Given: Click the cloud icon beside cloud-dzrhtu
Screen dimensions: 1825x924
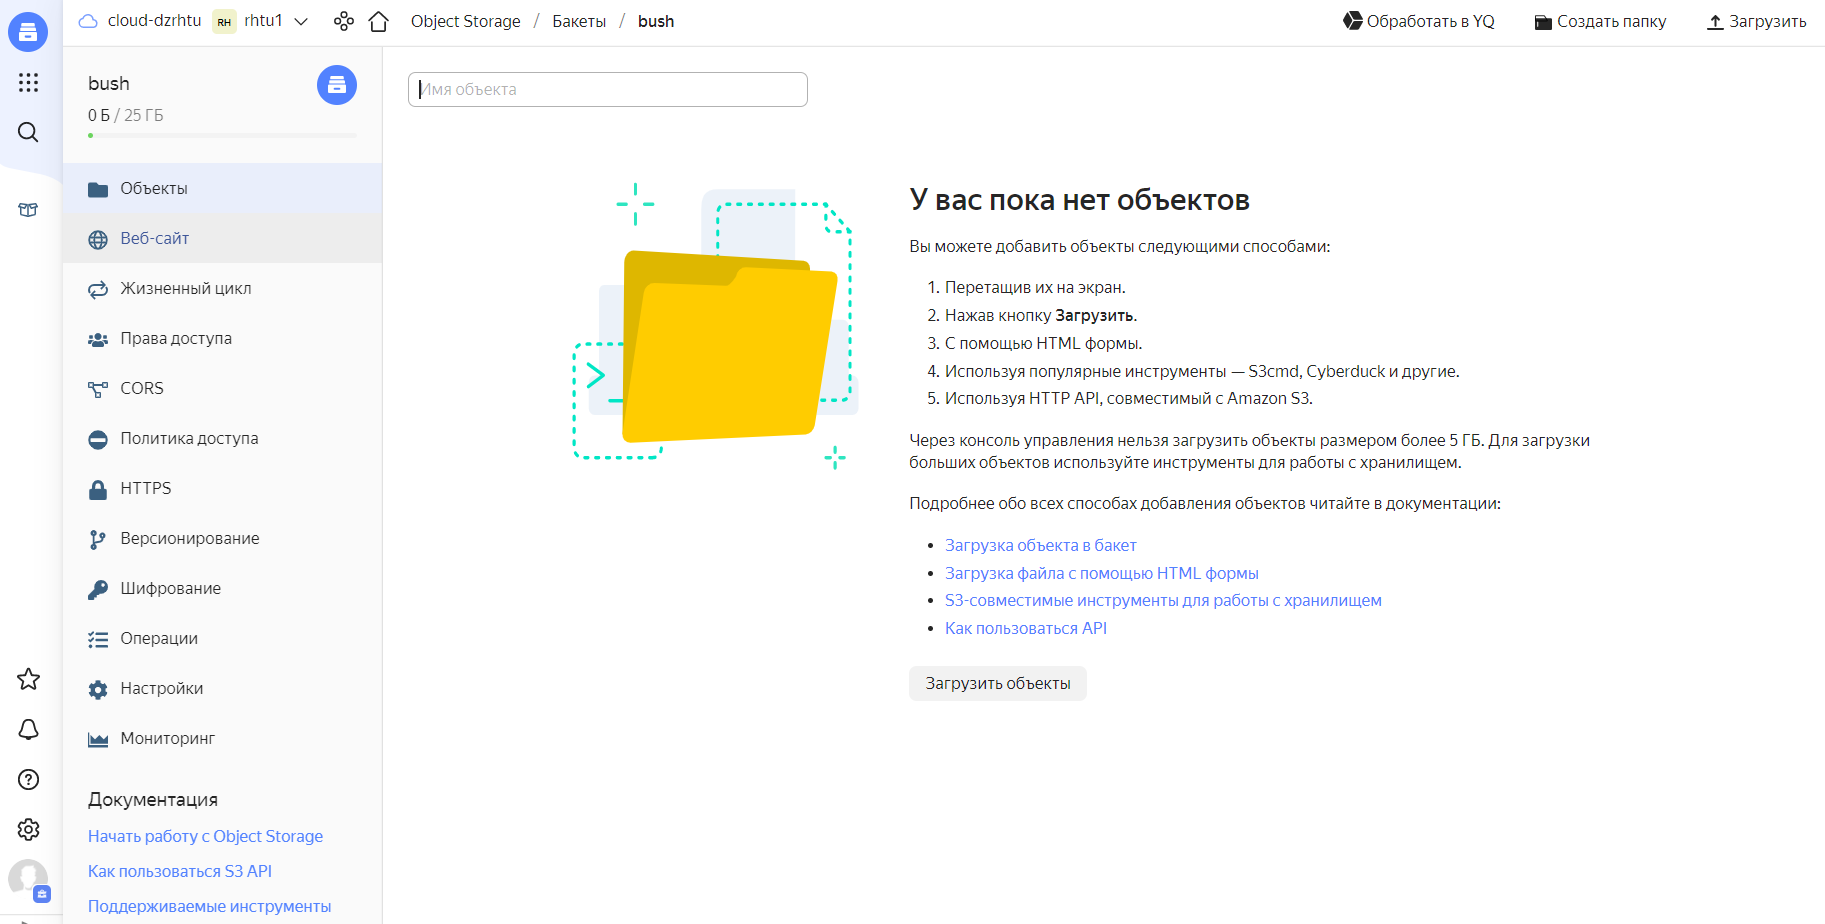Looking at the screenshot, I should [x=88, y=21].
